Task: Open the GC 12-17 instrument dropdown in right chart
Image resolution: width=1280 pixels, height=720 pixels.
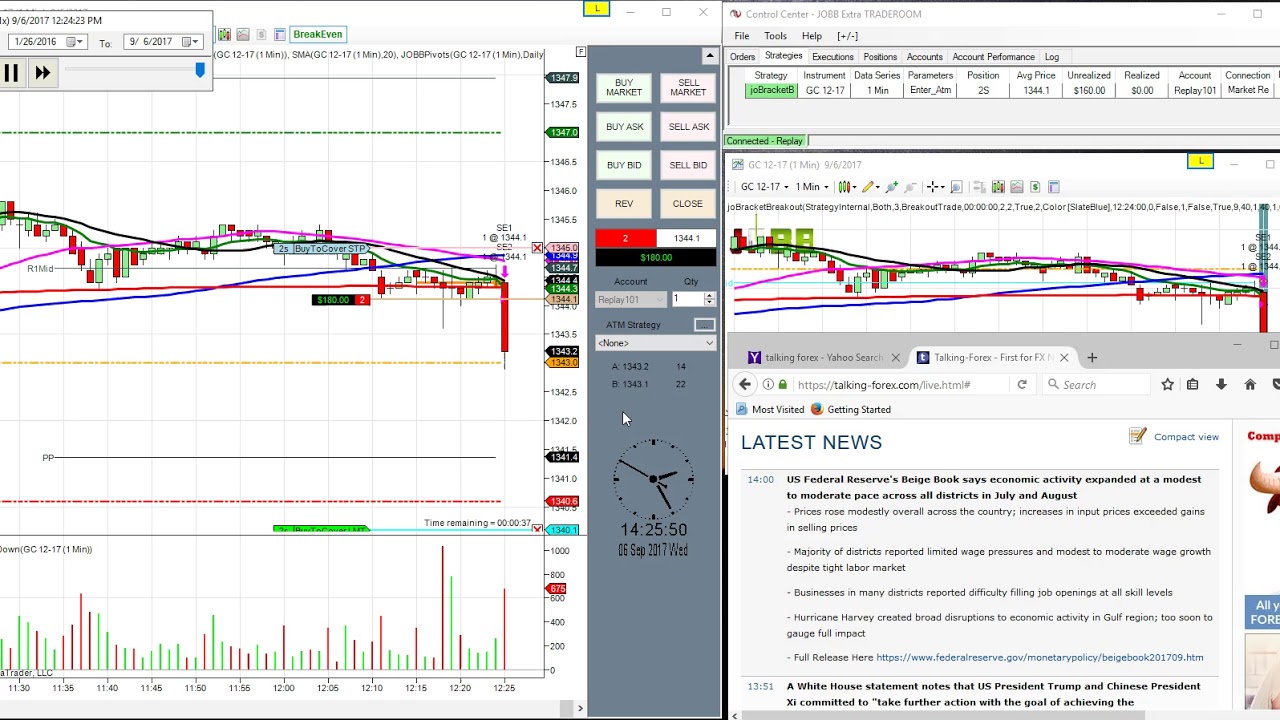Action: pyautogui.click(x=764, y=187)
